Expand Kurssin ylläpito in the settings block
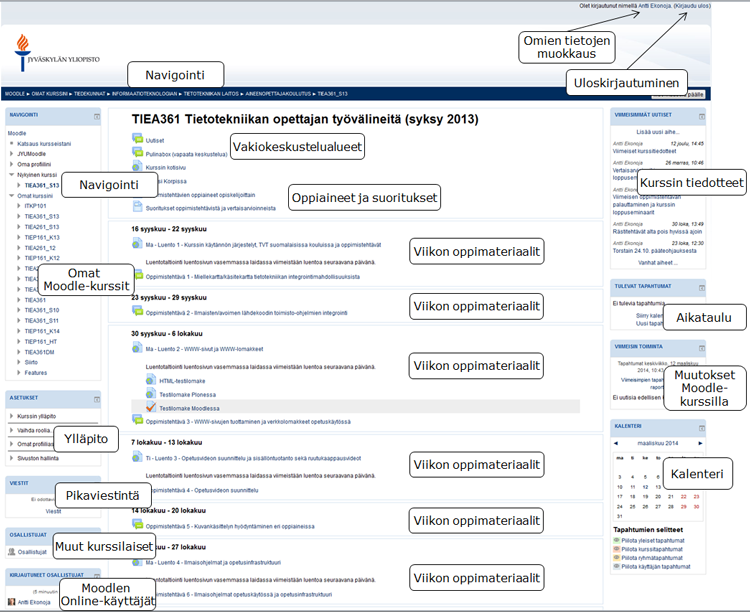750x612 pixels. [x=11, y=416]
